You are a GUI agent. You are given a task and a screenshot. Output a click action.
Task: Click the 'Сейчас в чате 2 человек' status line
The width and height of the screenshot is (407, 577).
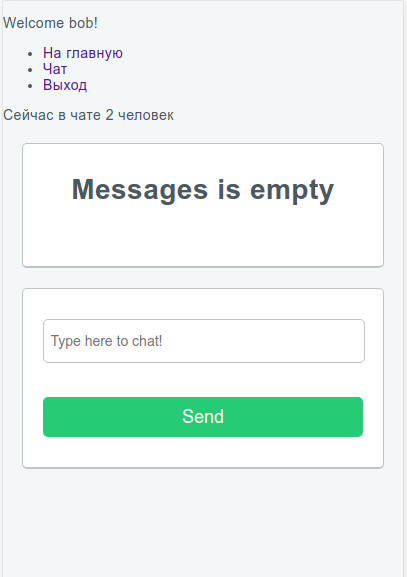point(88,115)
